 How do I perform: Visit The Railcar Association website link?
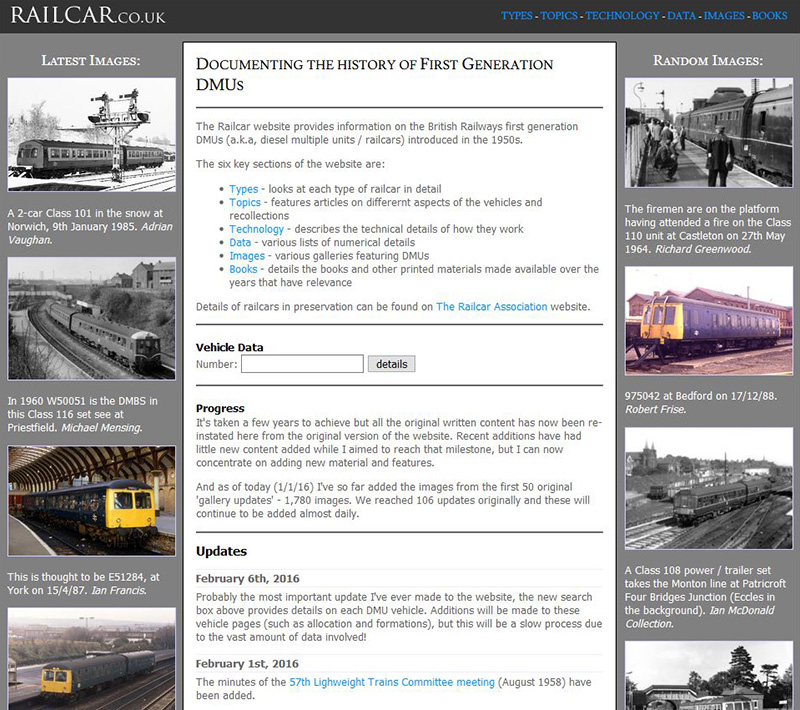[x=491, y=307]
